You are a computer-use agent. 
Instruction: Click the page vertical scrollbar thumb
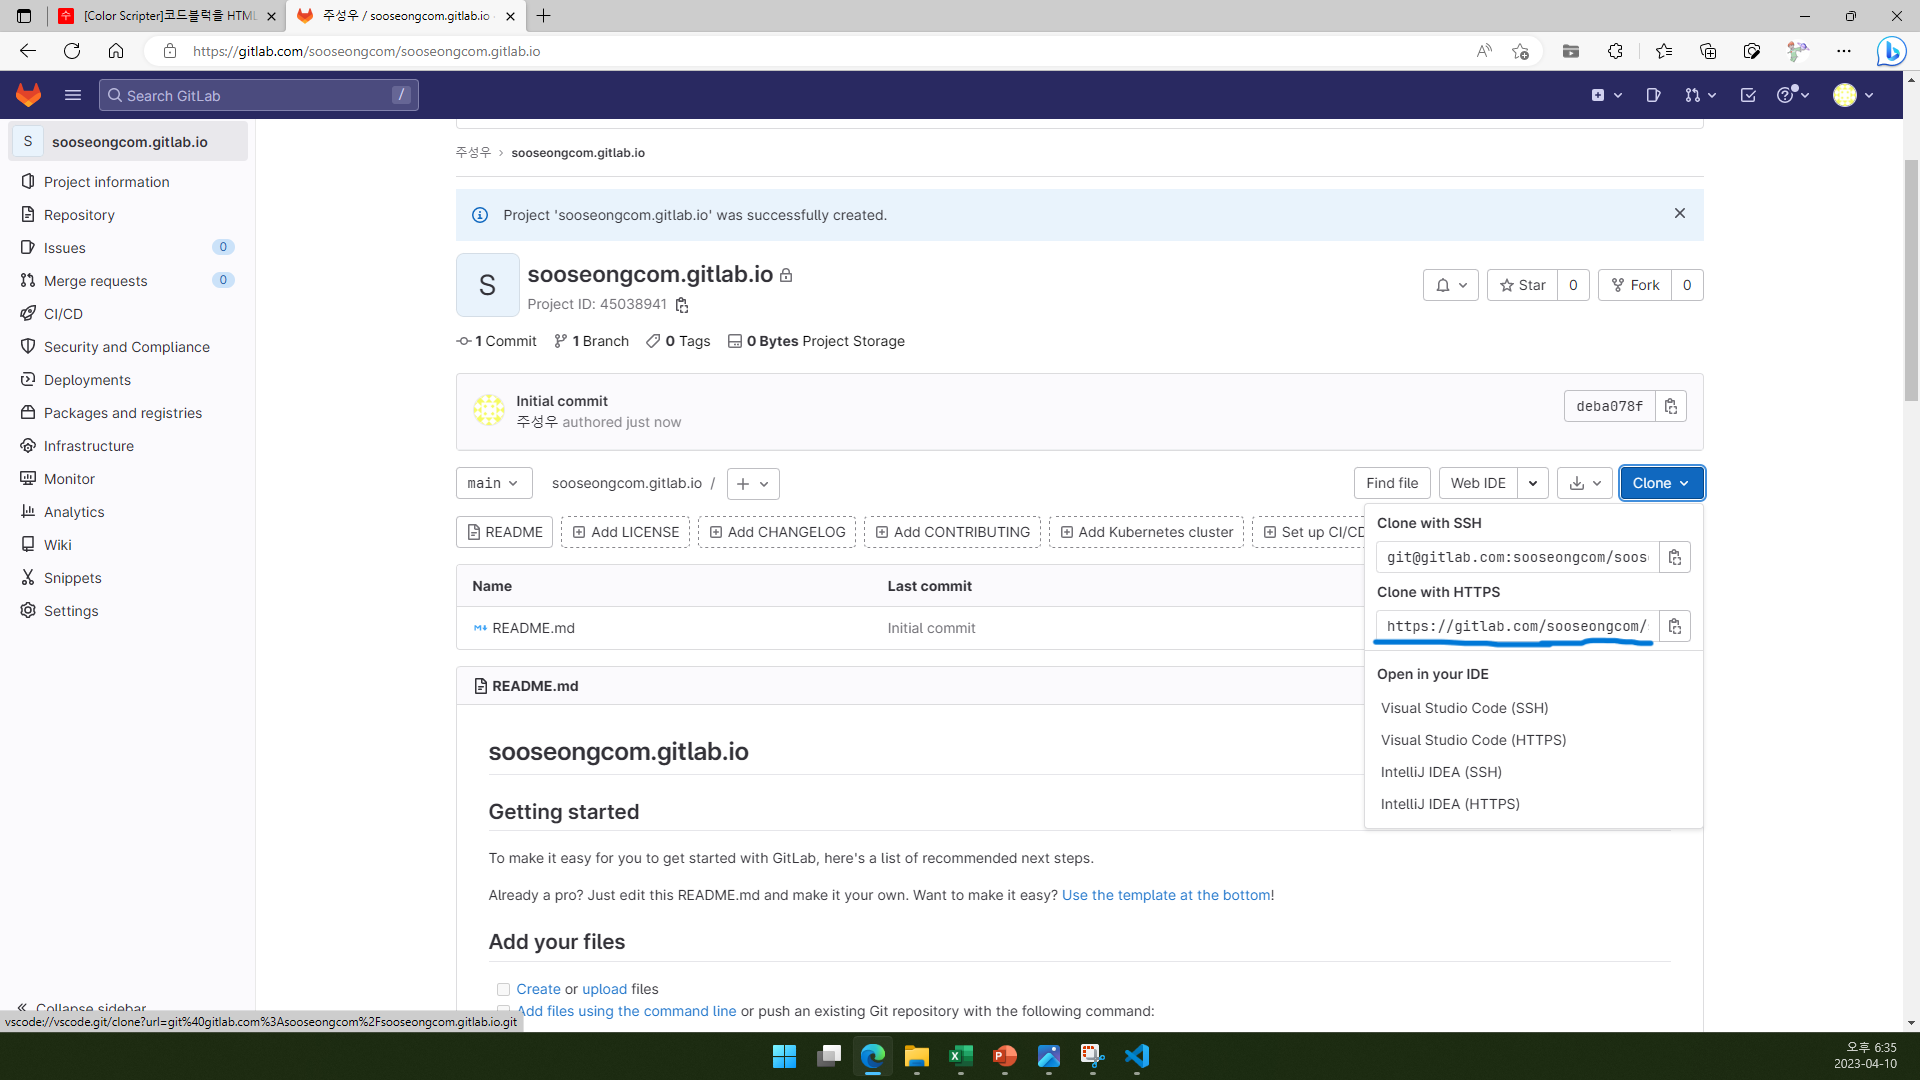(1911, 280)
